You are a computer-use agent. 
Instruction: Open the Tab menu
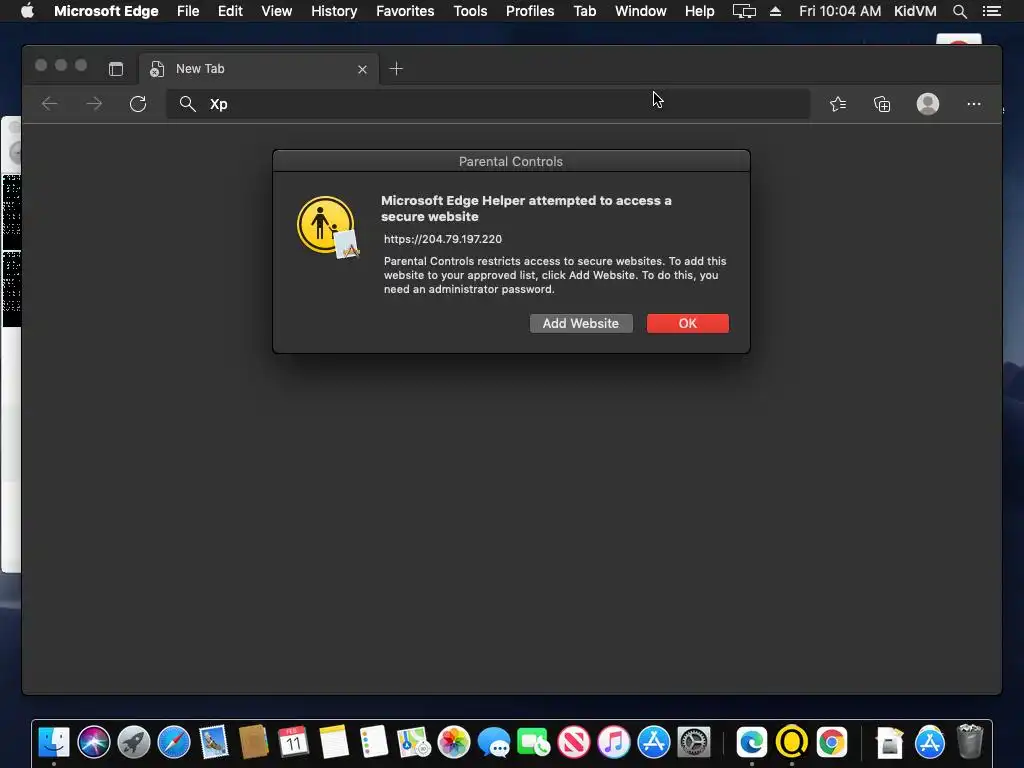[584, 11]
